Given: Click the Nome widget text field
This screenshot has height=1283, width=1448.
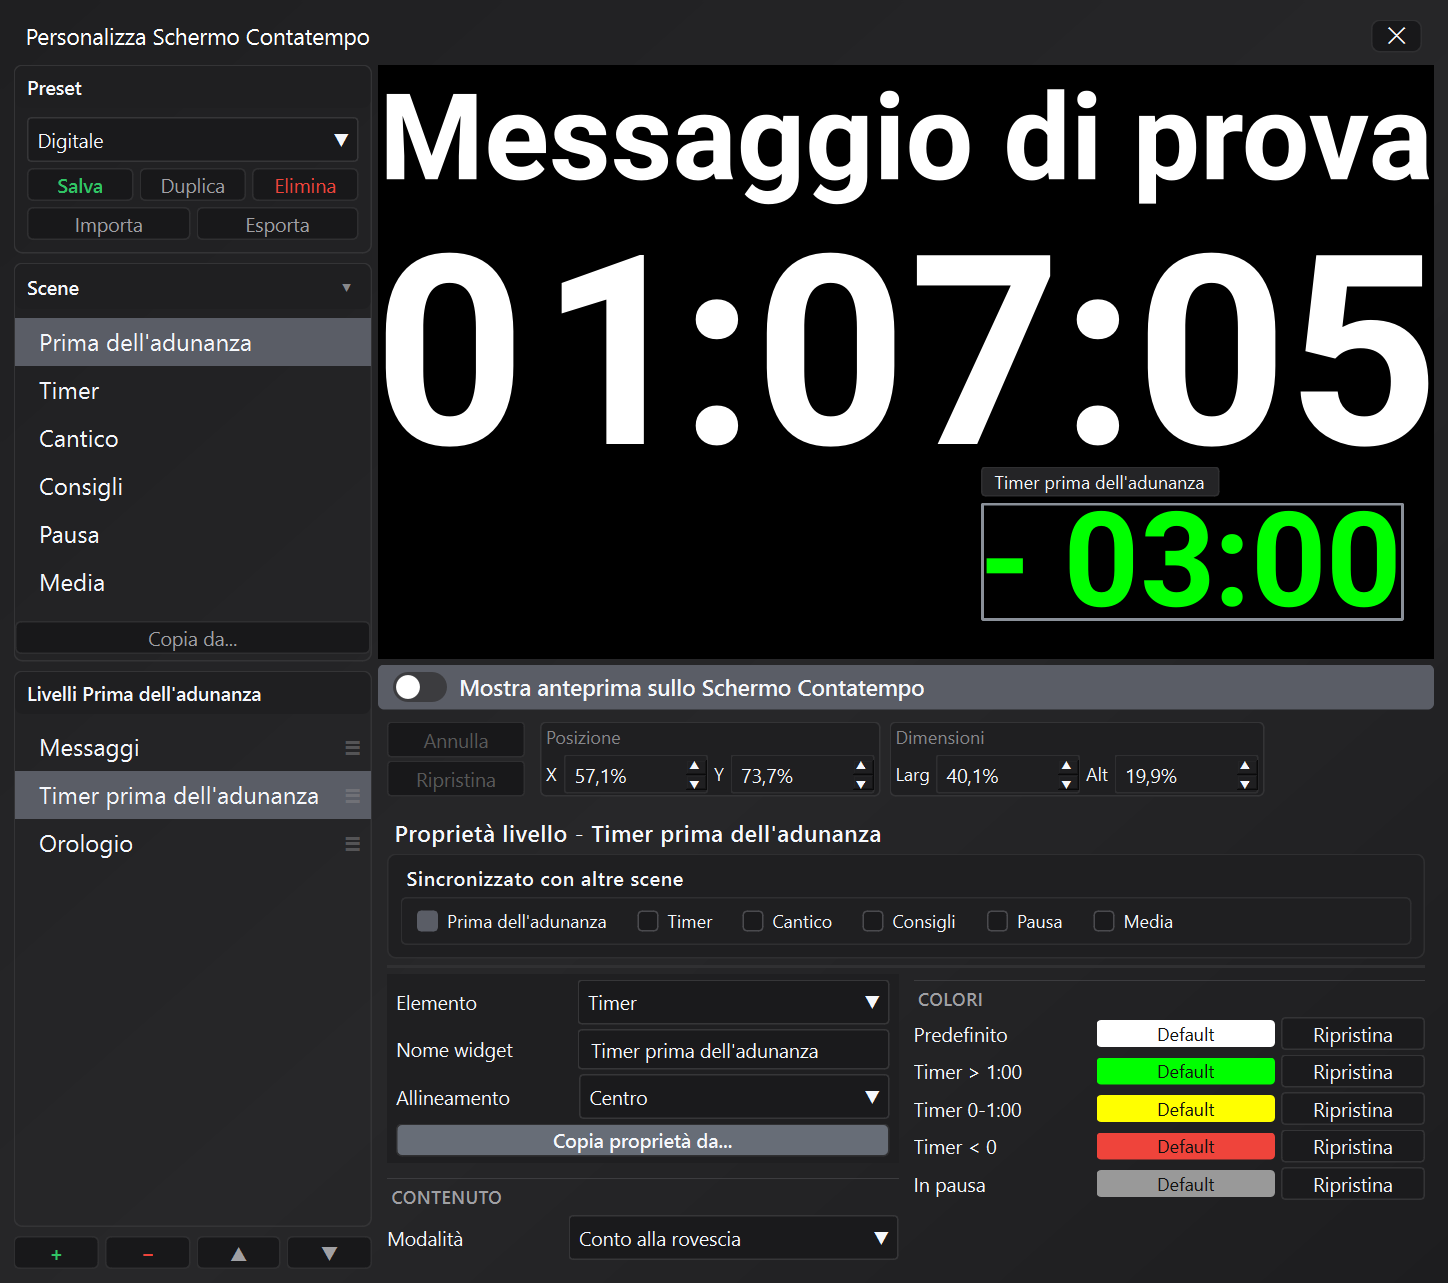Looking at the screenshot, I should point(733,1050).
